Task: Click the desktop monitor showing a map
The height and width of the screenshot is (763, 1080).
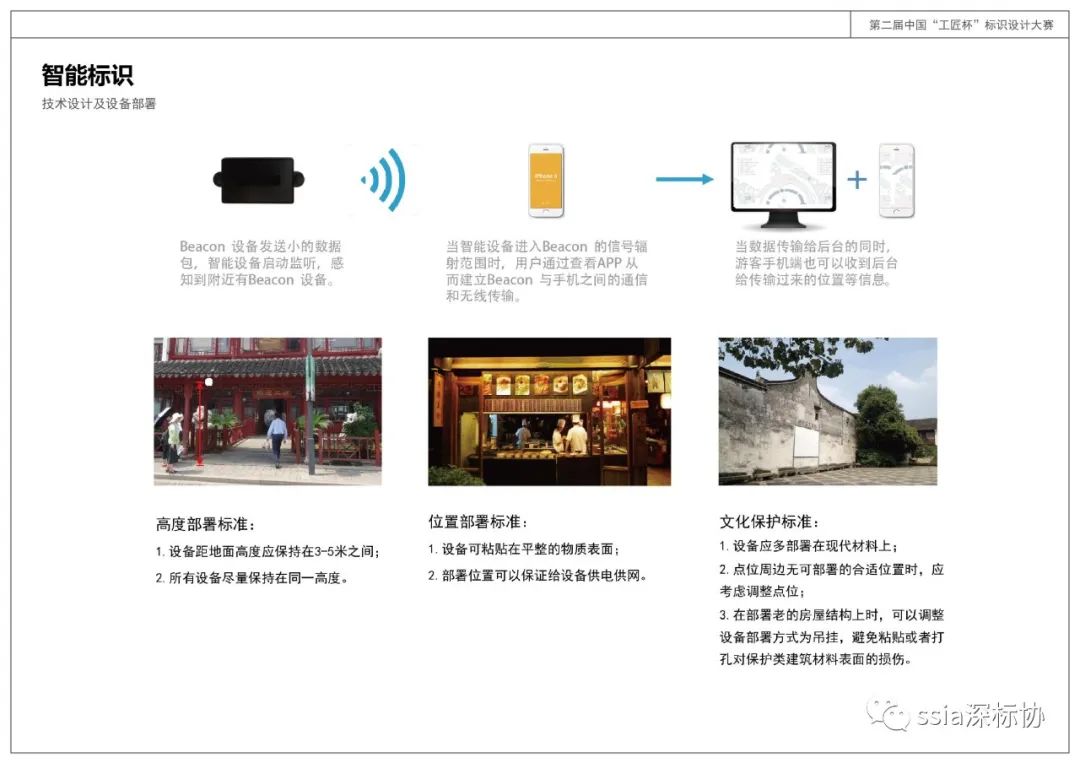Action: 783,185
